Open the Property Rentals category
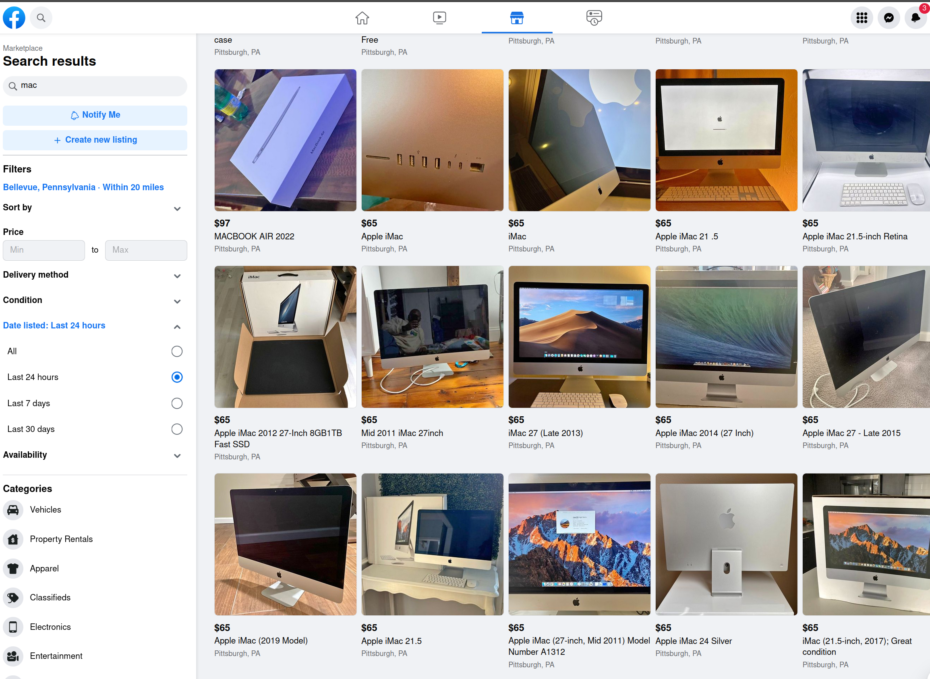This screenshot has height=679, width=930. click(60, 539)
